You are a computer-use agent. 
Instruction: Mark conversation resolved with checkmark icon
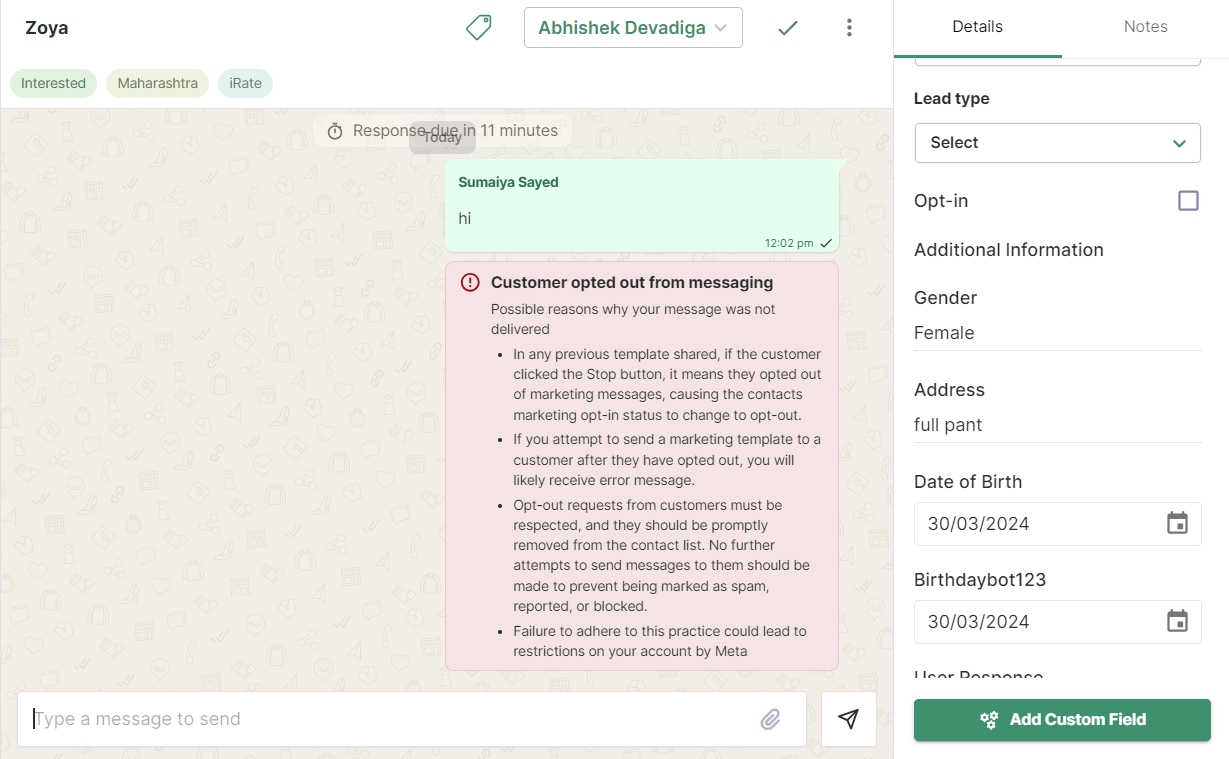tap(788, 28)
